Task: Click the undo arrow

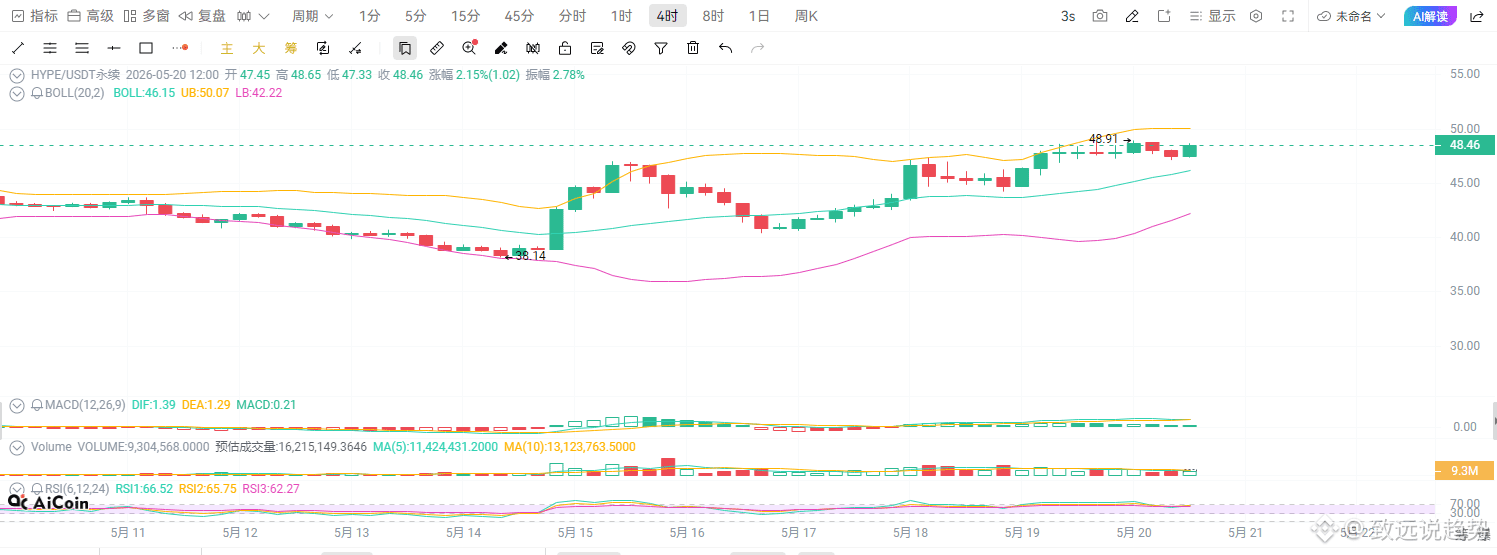Action: pos(726,48)
